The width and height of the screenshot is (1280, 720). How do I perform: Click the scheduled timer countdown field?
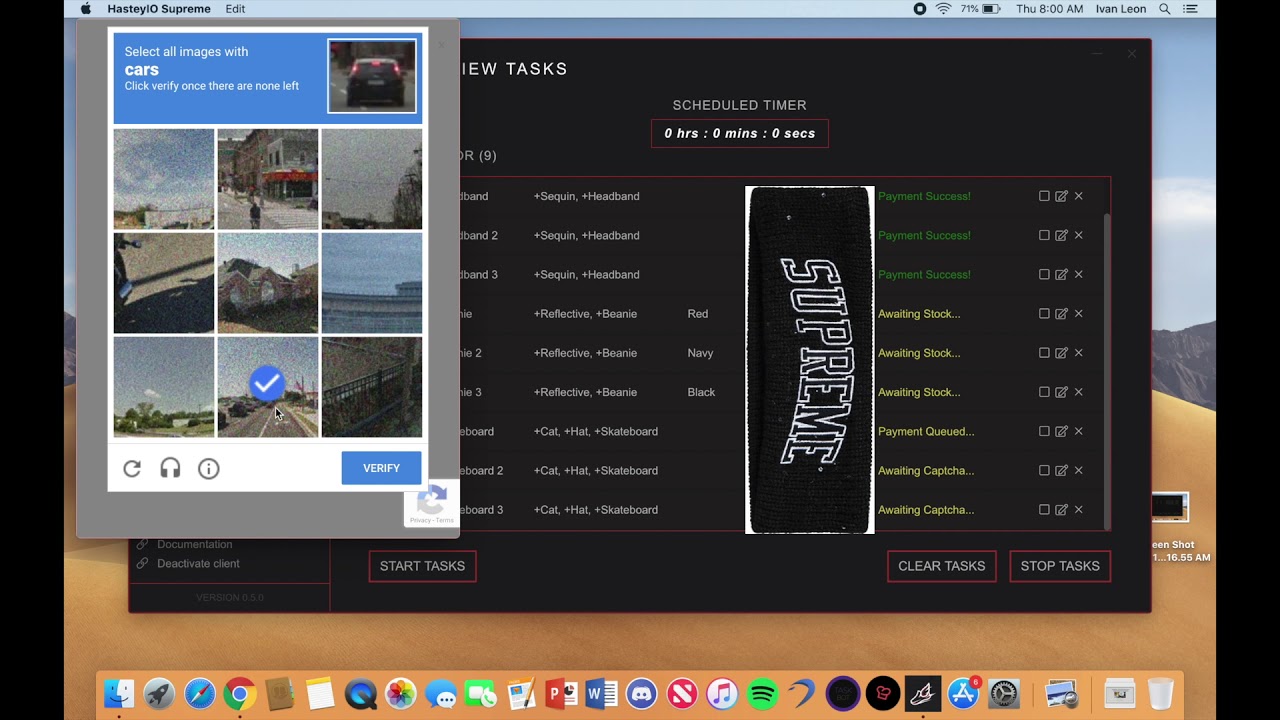coord(740,133)
